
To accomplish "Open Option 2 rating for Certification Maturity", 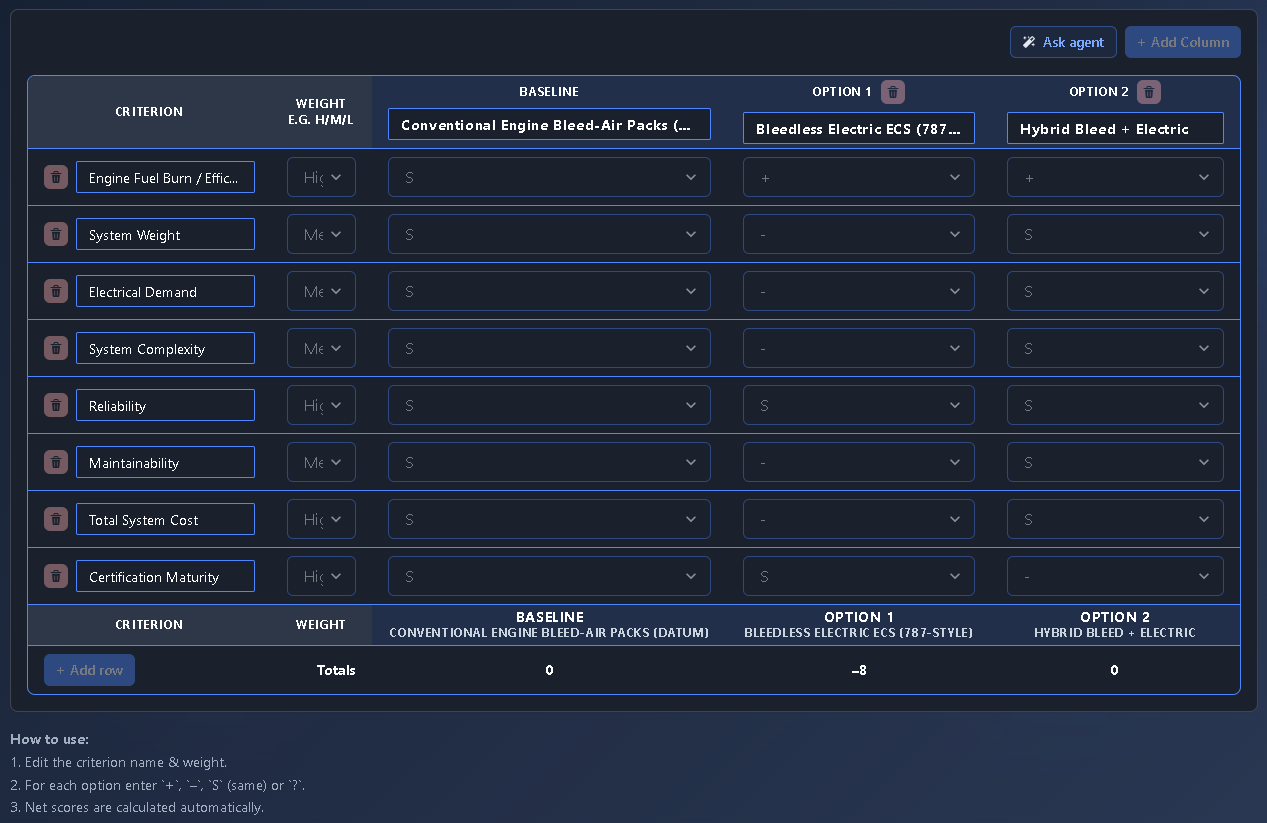I will 1115,576.
